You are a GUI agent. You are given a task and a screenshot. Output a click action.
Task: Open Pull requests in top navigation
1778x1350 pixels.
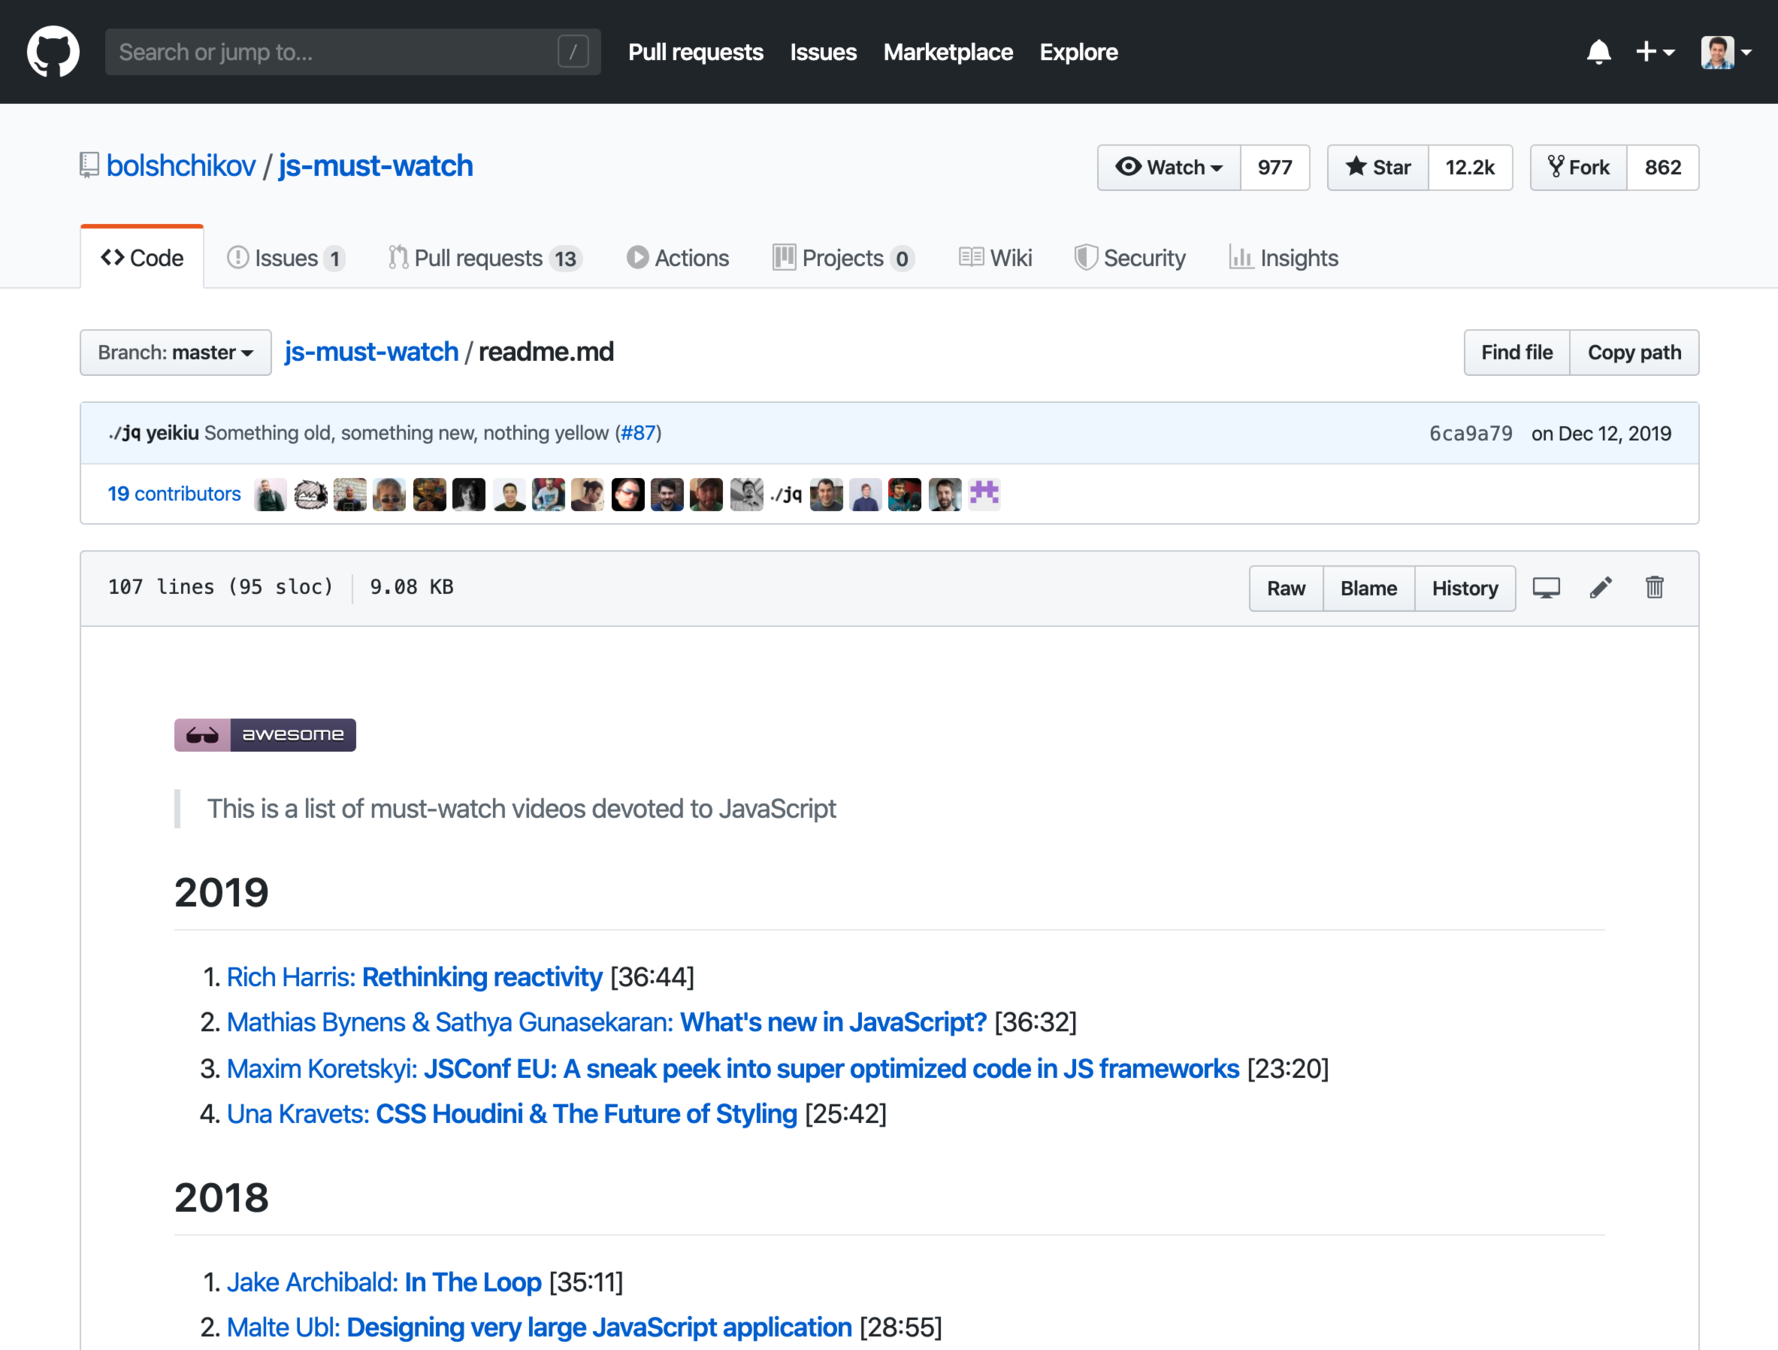(x=695, y=52)
